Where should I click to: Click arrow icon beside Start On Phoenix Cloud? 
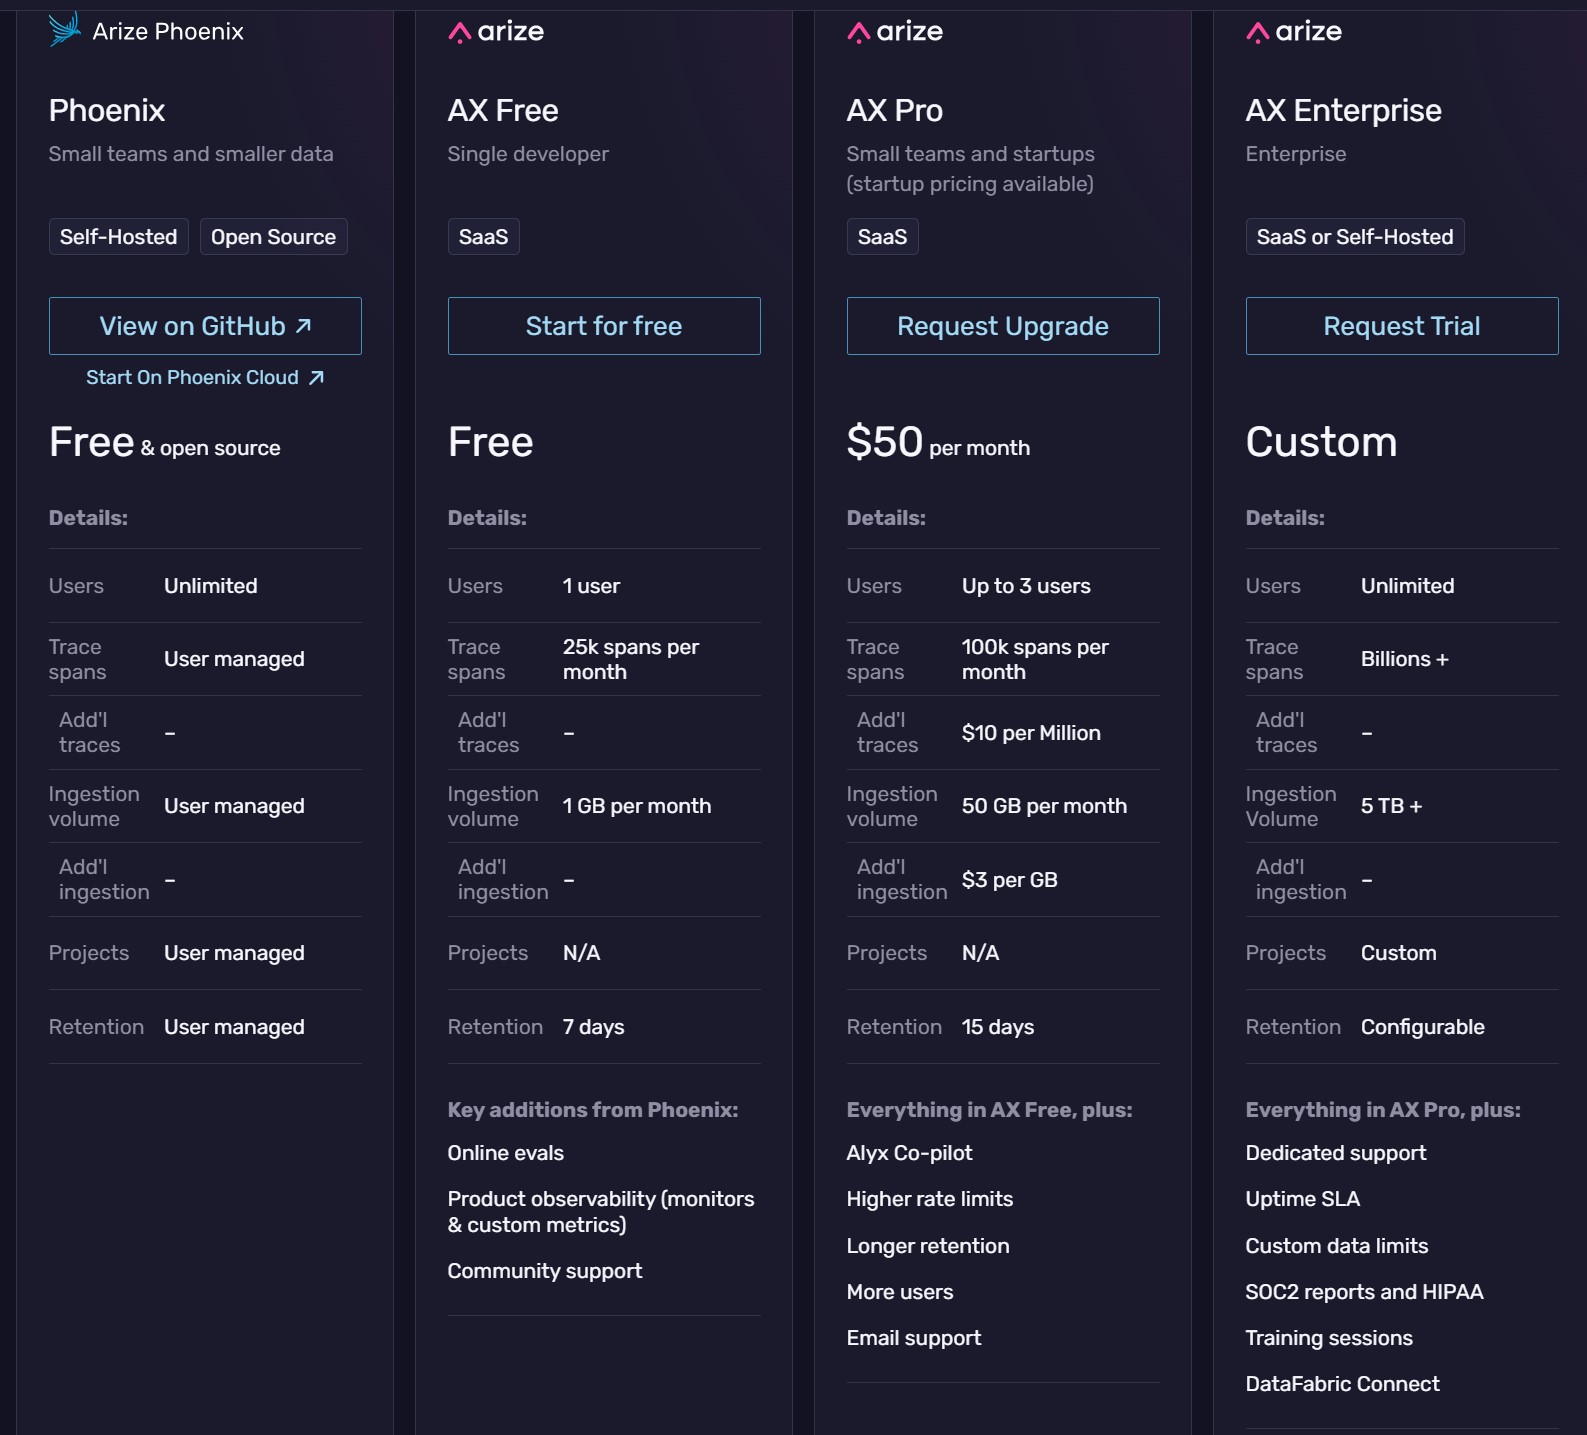click(316, 378)
